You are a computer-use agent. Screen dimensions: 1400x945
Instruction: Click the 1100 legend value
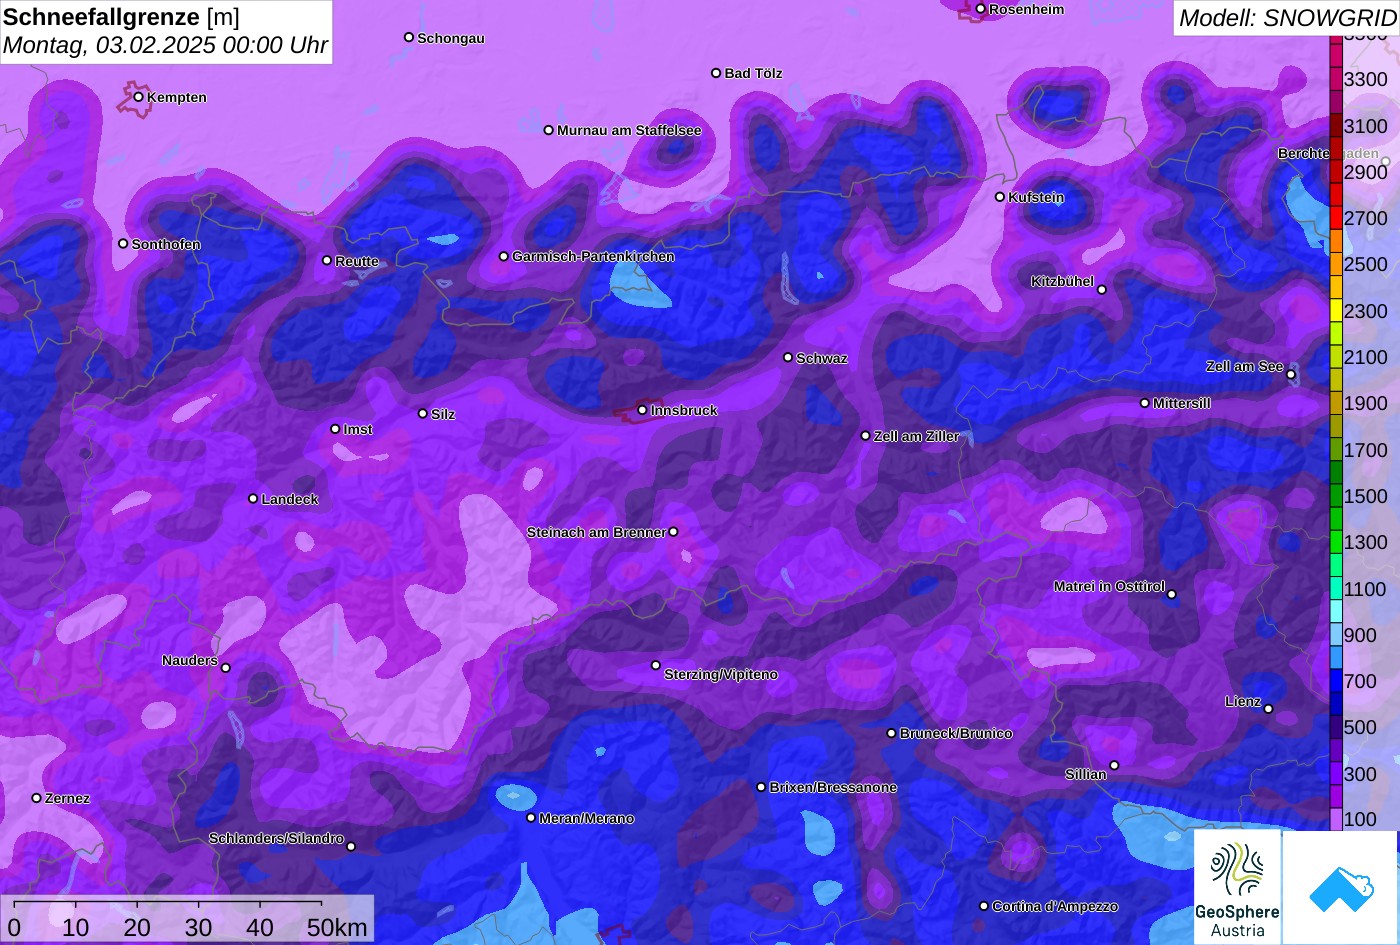[1366, 589]
